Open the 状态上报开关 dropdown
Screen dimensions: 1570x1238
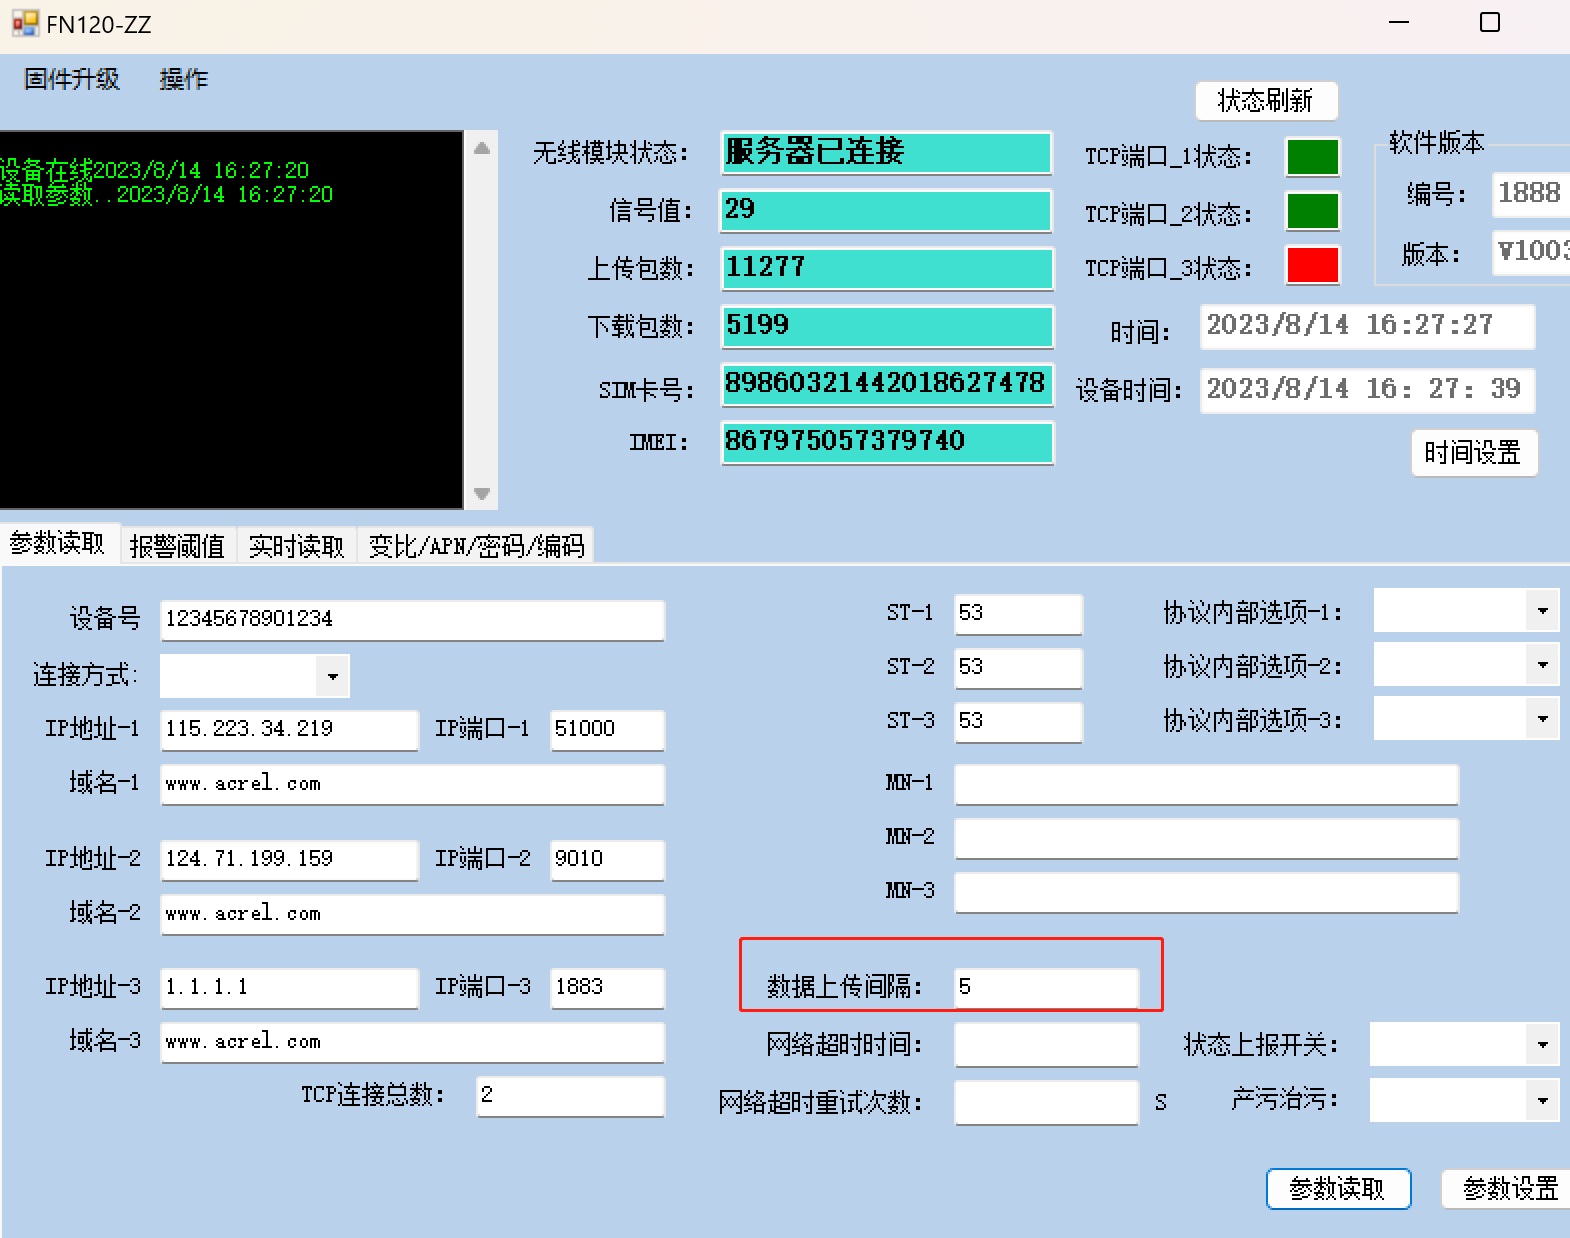(1542, 1045)
